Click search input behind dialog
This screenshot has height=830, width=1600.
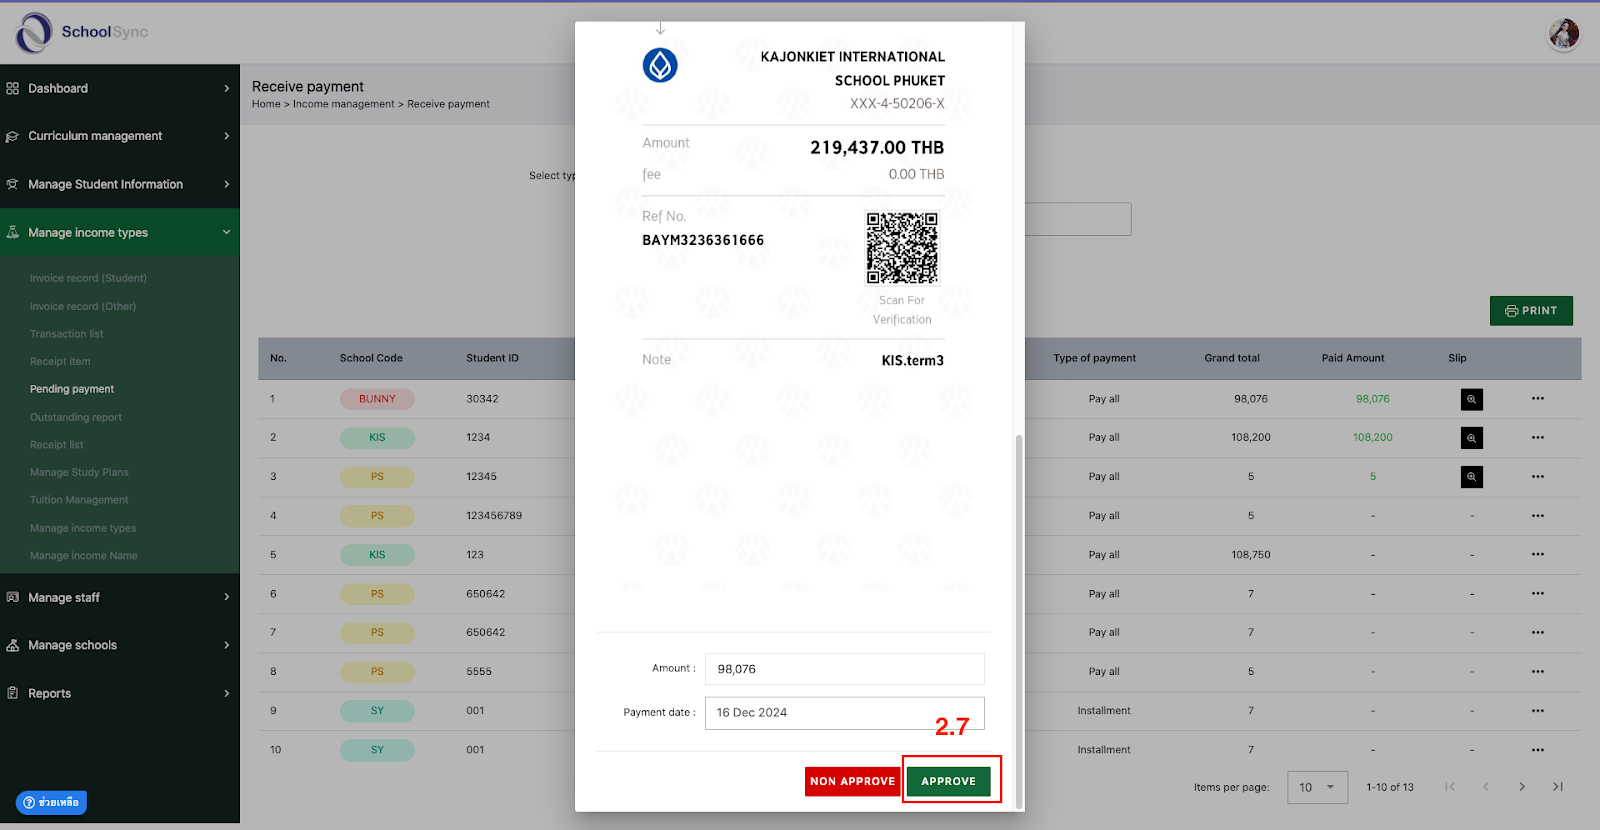click(x=1078, y=220)
